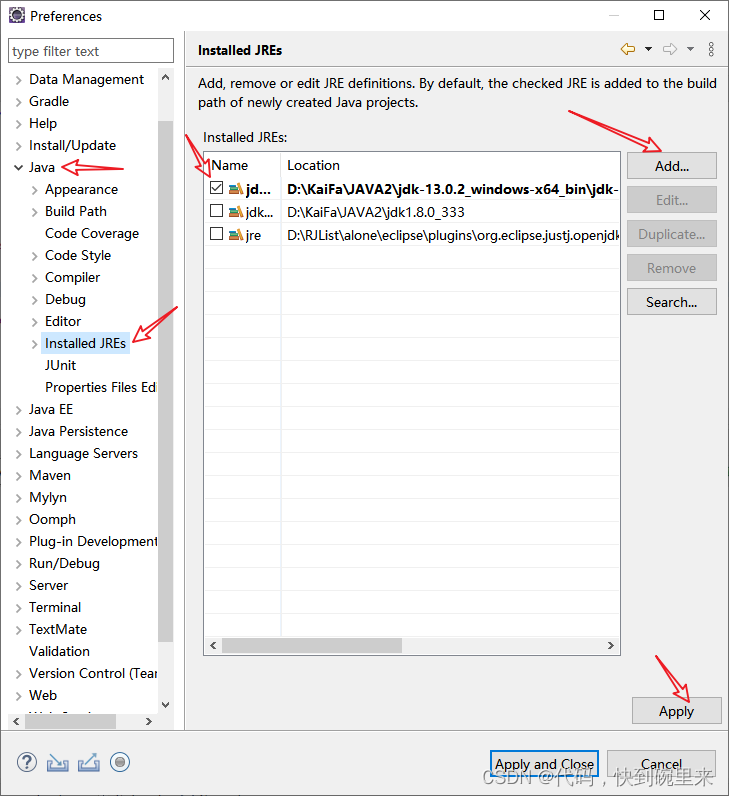This screenshot has width=729, height=796.
Task: Click the Apply button
Action: click(676, 711)
